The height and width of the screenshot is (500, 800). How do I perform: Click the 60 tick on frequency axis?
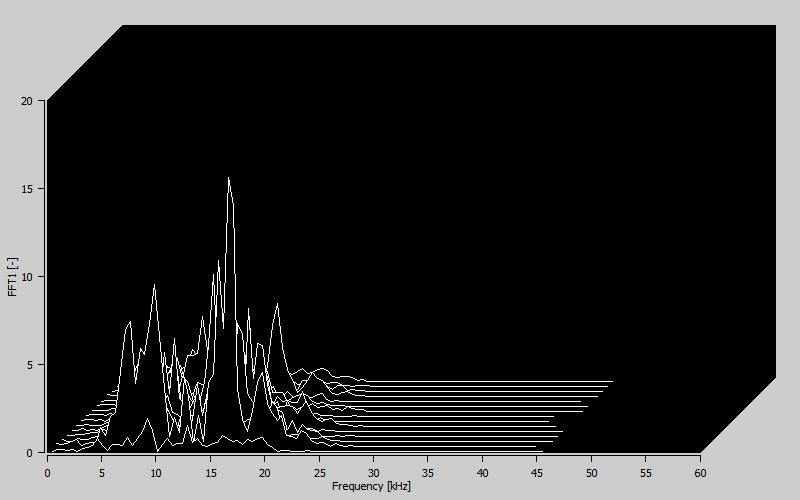[x=700, y=472]
